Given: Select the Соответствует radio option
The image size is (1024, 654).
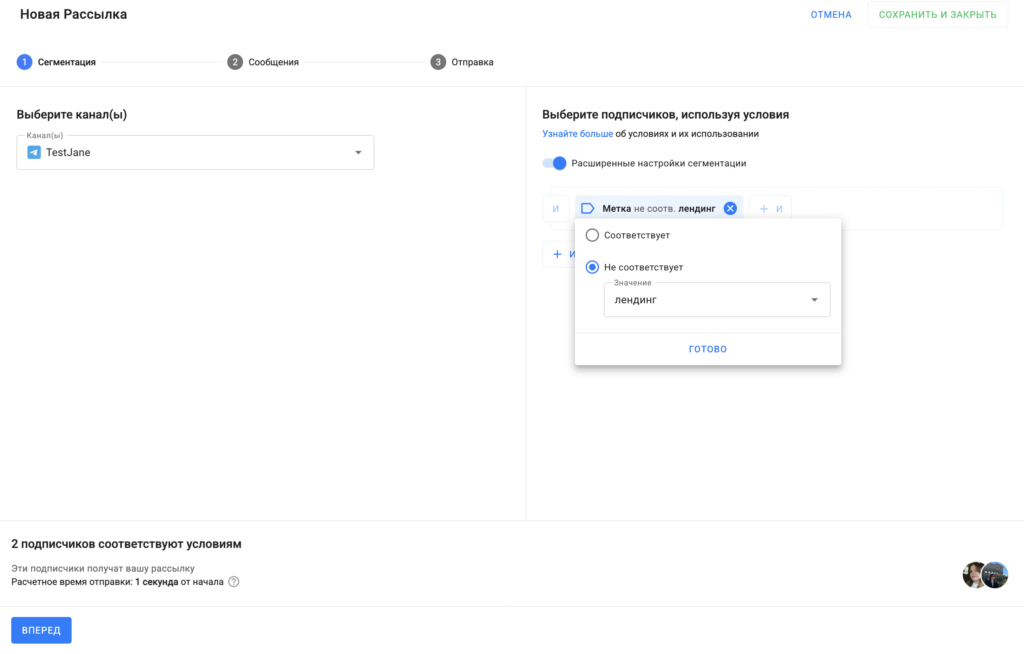Looking at the screenshot, I should point(592,235).
